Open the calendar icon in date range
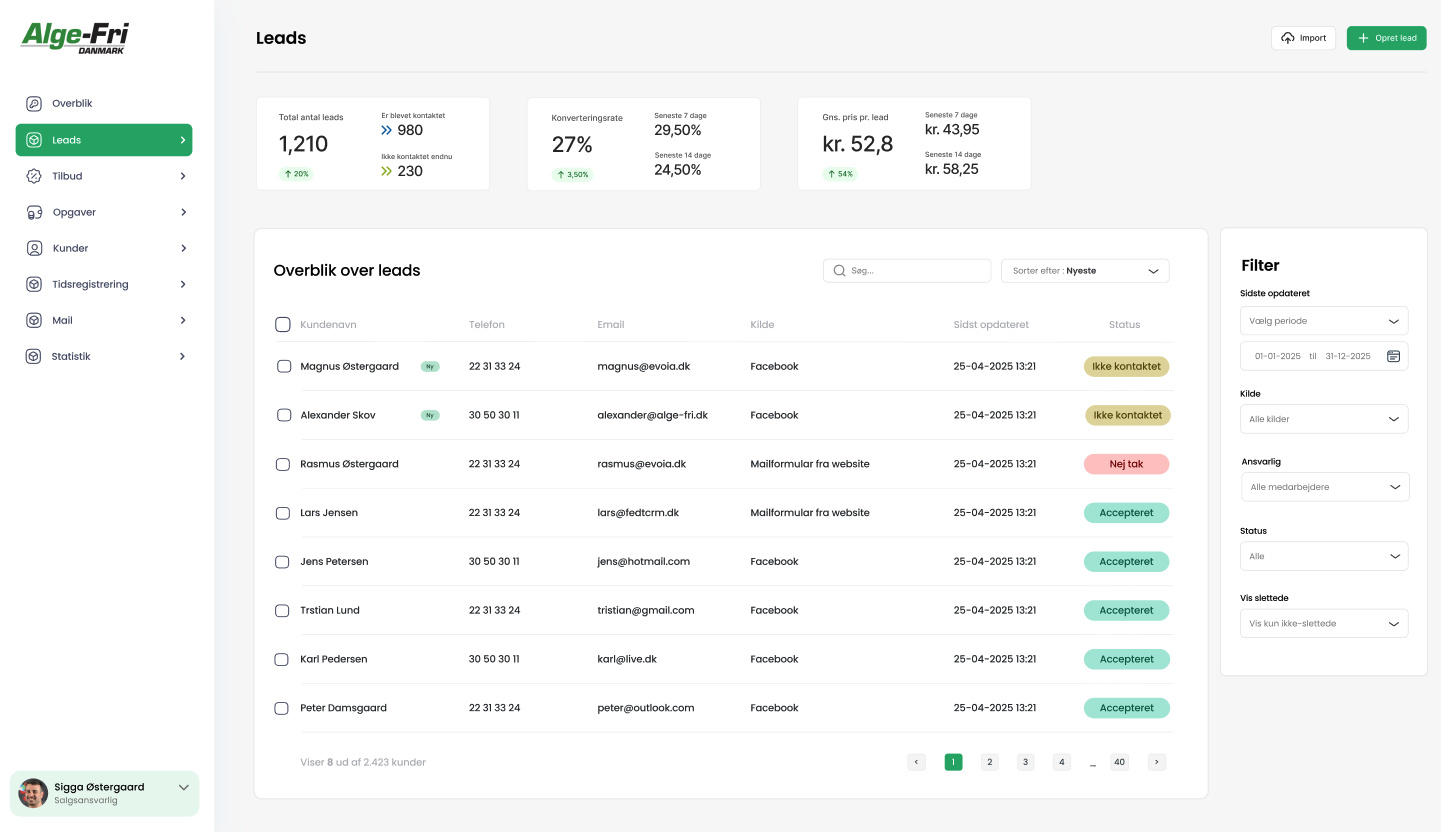Screen dimensions: 1441x832 (1393, 356)
